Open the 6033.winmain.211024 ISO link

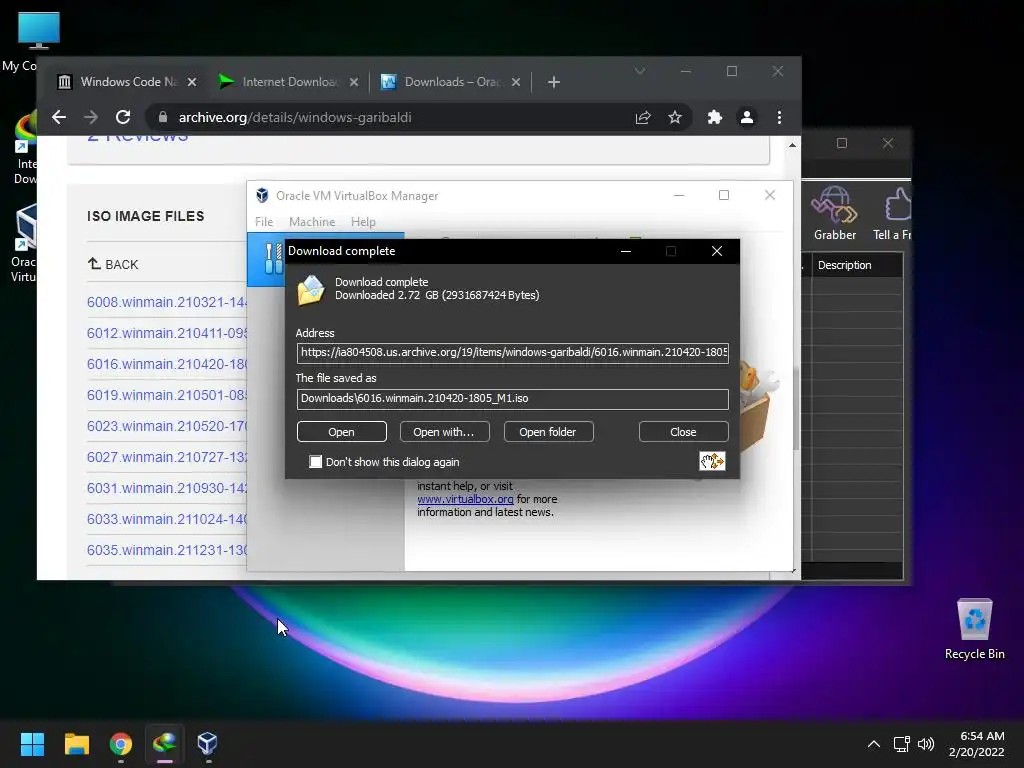167,519
